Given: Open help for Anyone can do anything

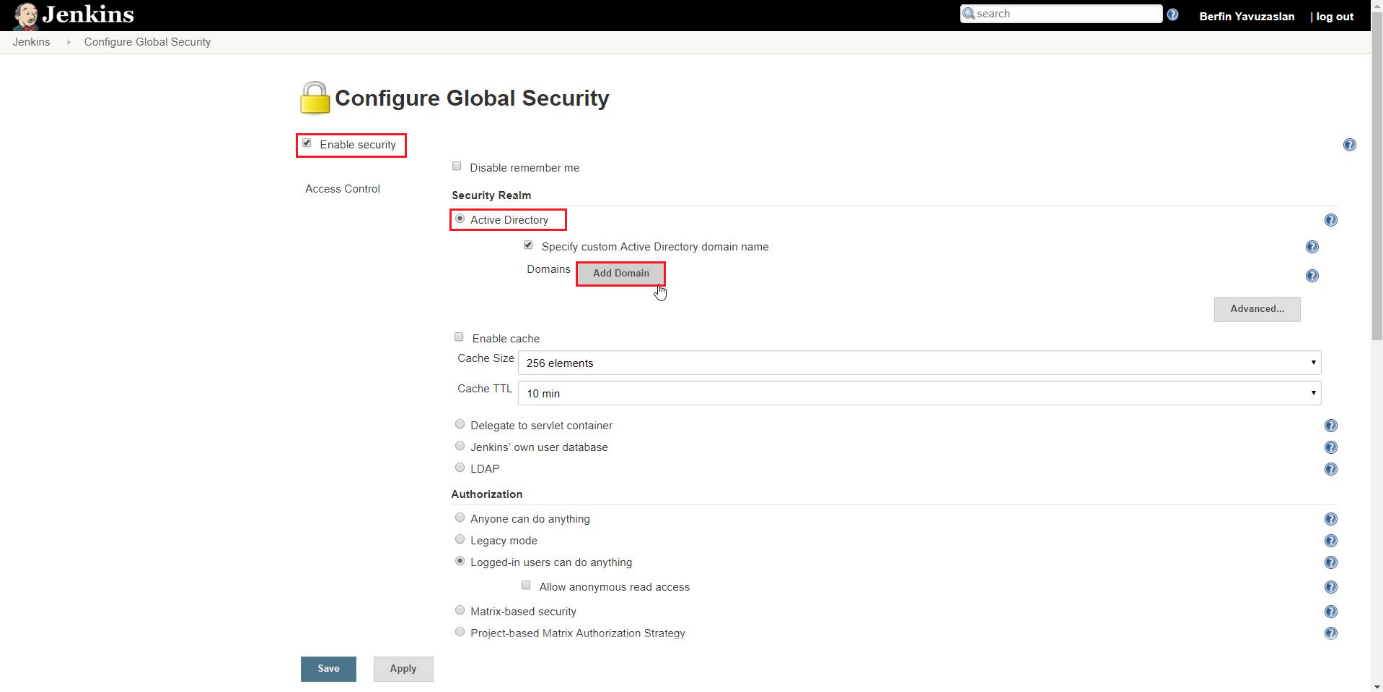Looking at the screenshot, I should pyautogui.click(x=1331, y=519).
